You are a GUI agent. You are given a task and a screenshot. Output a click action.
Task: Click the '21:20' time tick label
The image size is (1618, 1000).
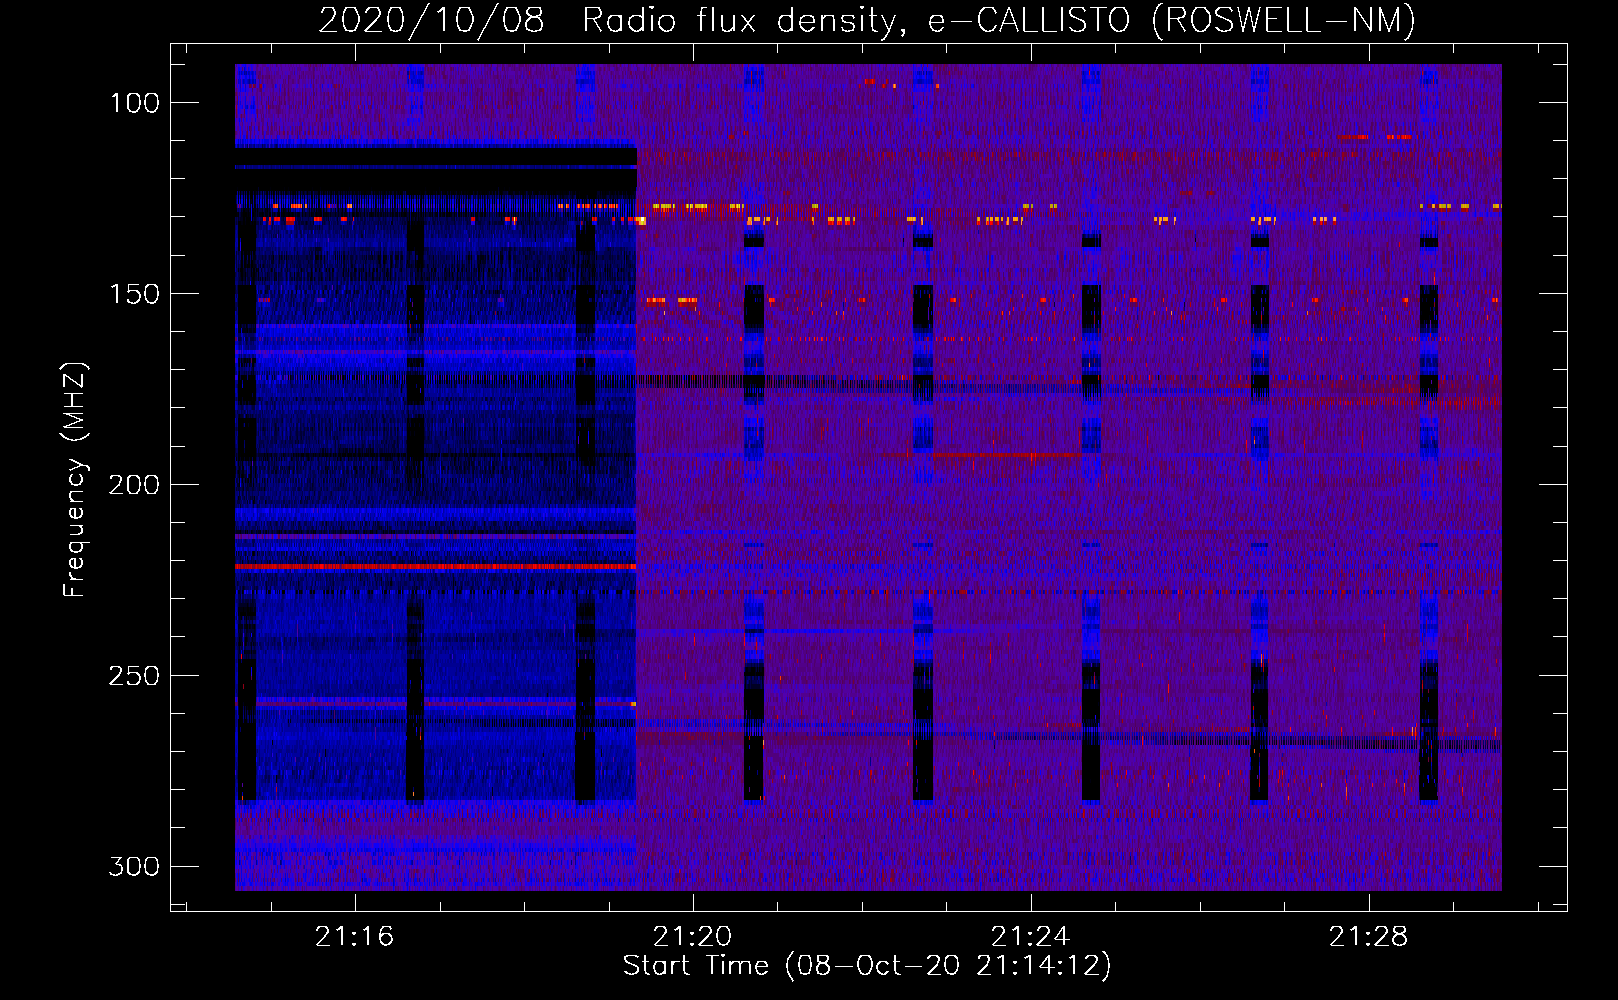[692, 937]
